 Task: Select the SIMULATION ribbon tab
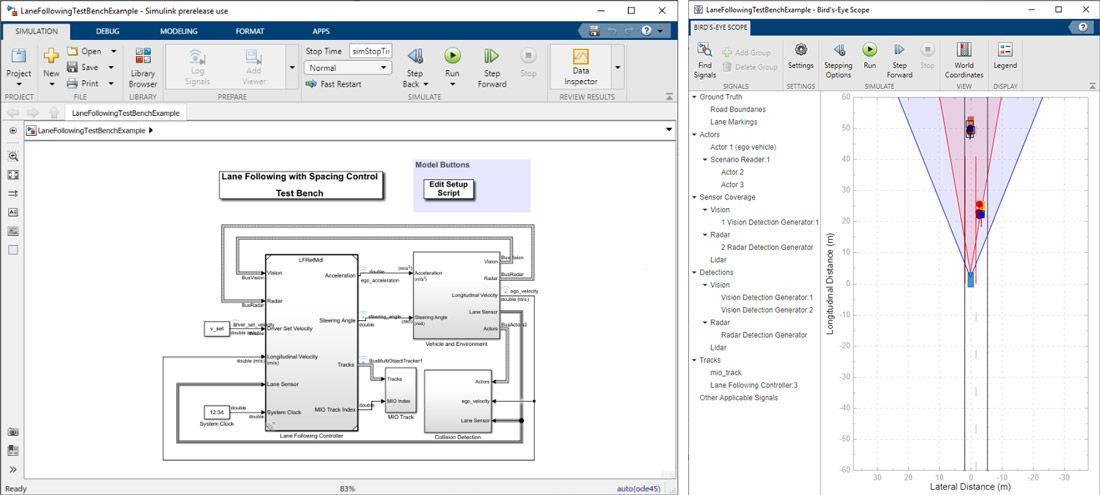tap(36, 32)
